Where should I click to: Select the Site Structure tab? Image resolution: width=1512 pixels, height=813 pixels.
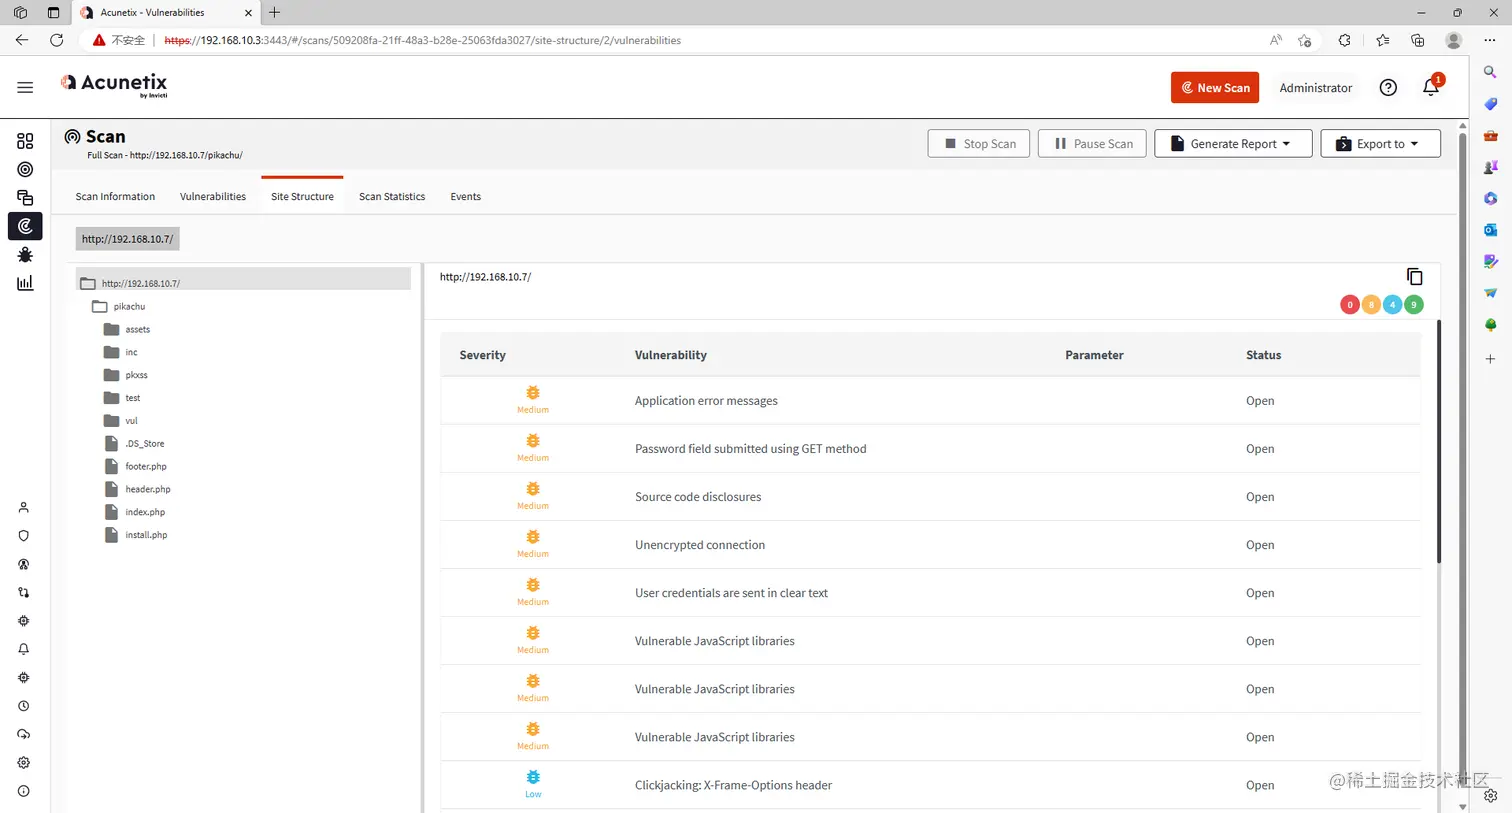302,196
